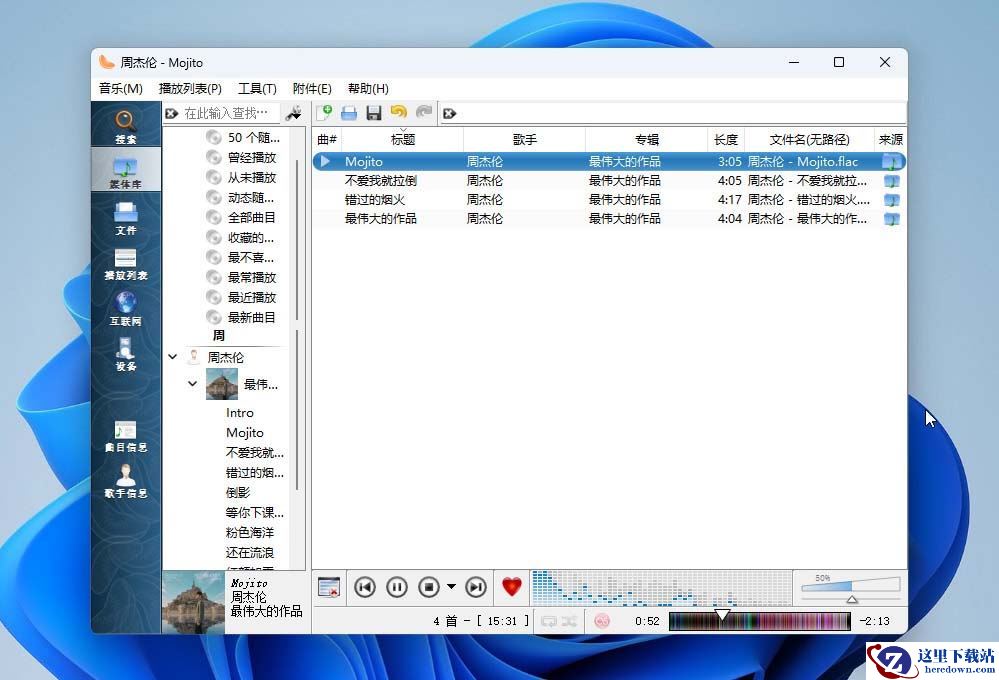
Task: Open the dropdown arrow beside stop button
Action: point(451,587)
